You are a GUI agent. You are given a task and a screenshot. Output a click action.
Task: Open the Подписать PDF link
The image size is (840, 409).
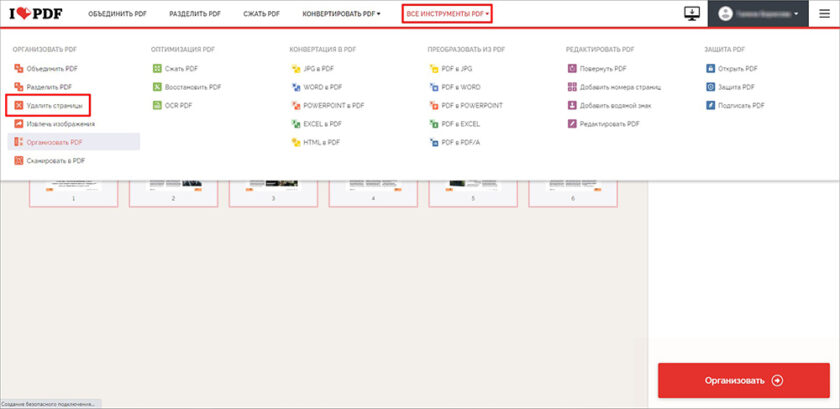741,106
